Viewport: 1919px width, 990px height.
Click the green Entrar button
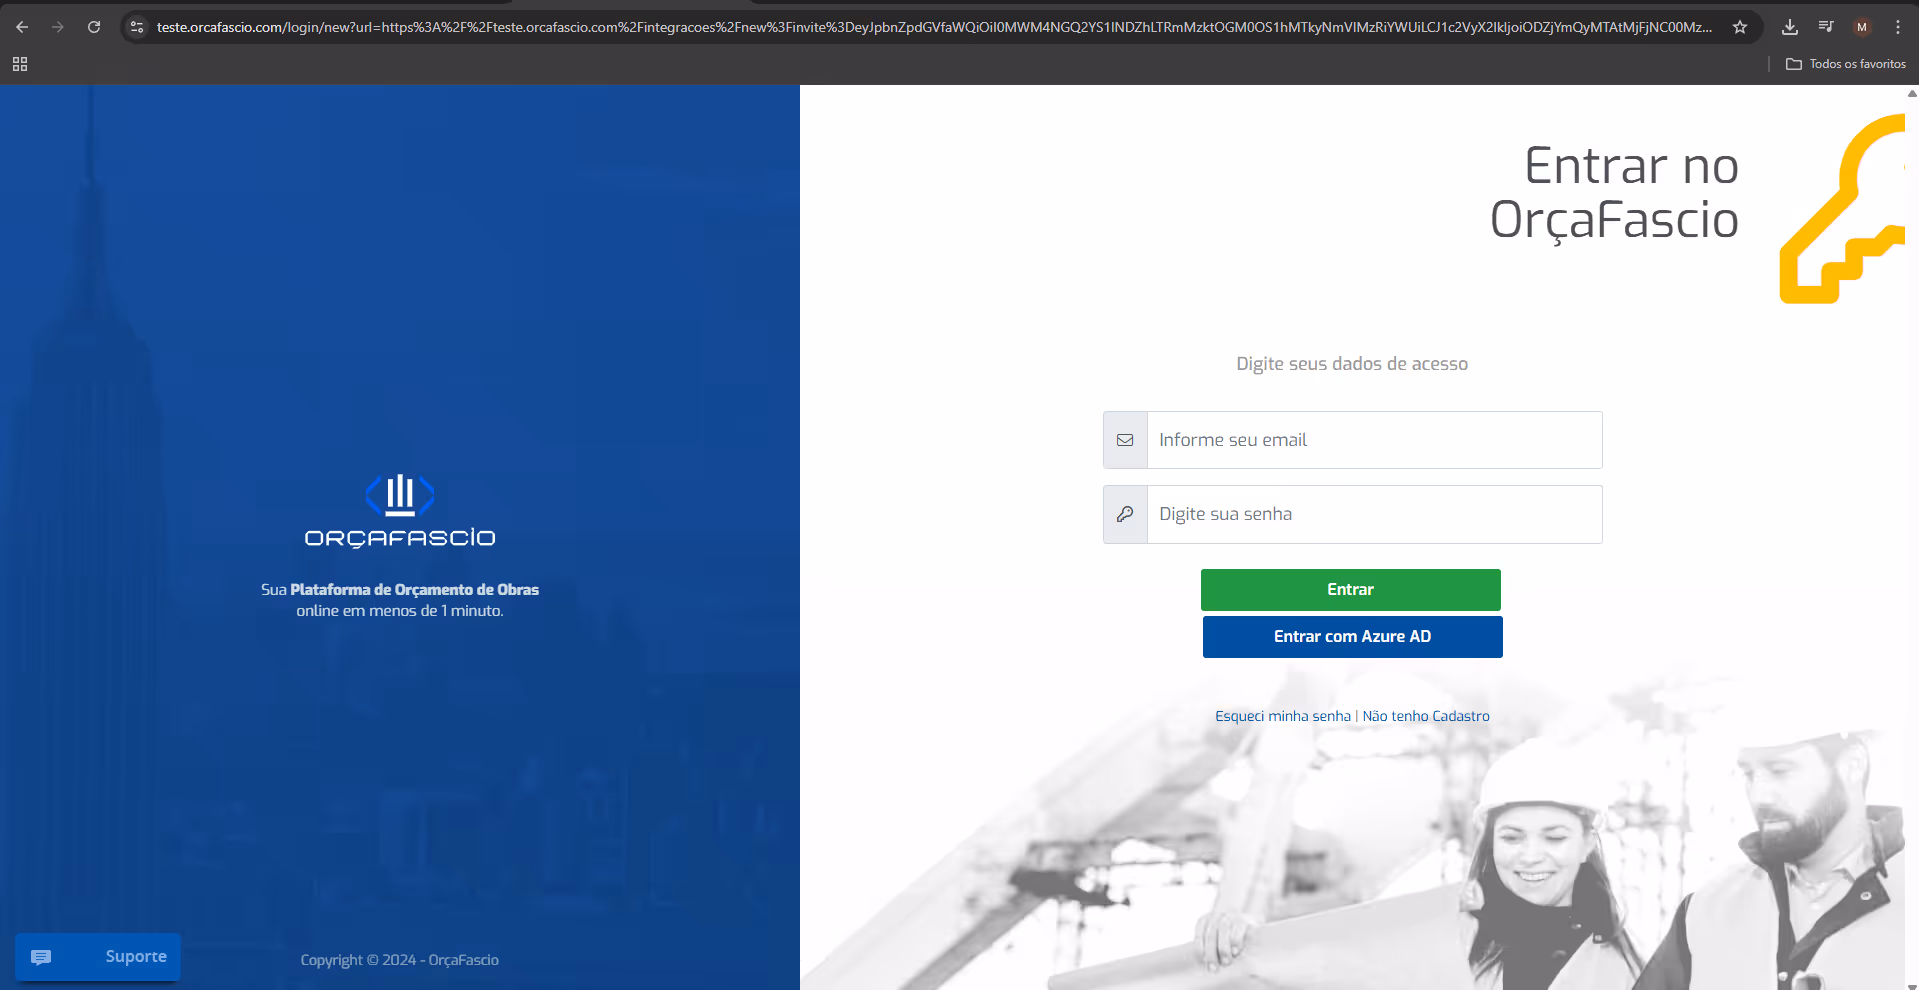[x=1350, y=590]
